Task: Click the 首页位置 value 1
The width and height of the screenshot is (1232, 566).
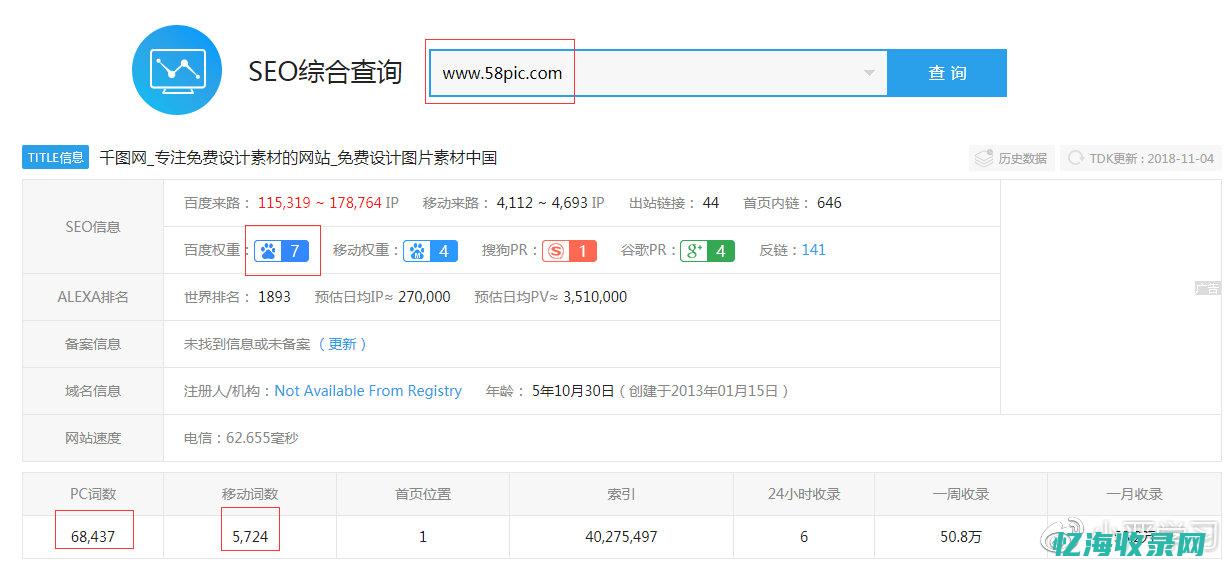Action: tap(423, 537)
